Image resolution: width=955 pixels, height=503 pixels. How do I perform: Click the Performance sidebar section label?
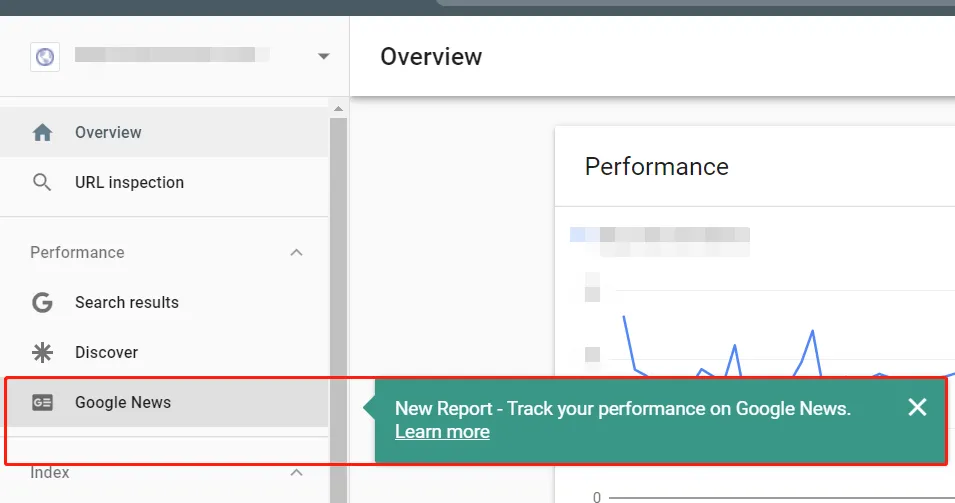77,252
